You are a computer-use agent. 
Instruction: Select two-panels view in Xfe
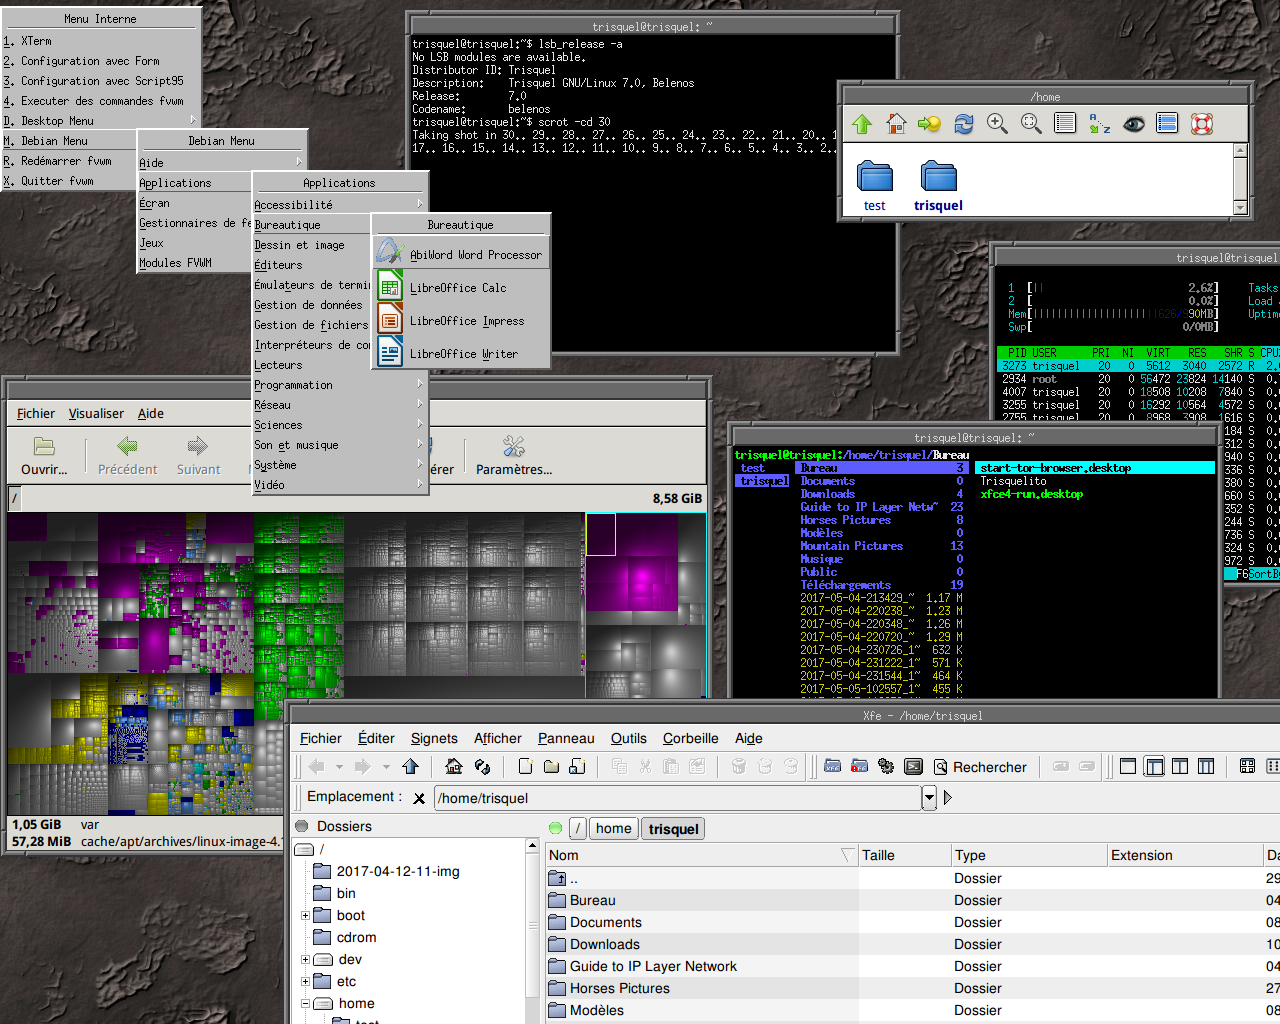pyautogui.click(x=1180, y=767)
